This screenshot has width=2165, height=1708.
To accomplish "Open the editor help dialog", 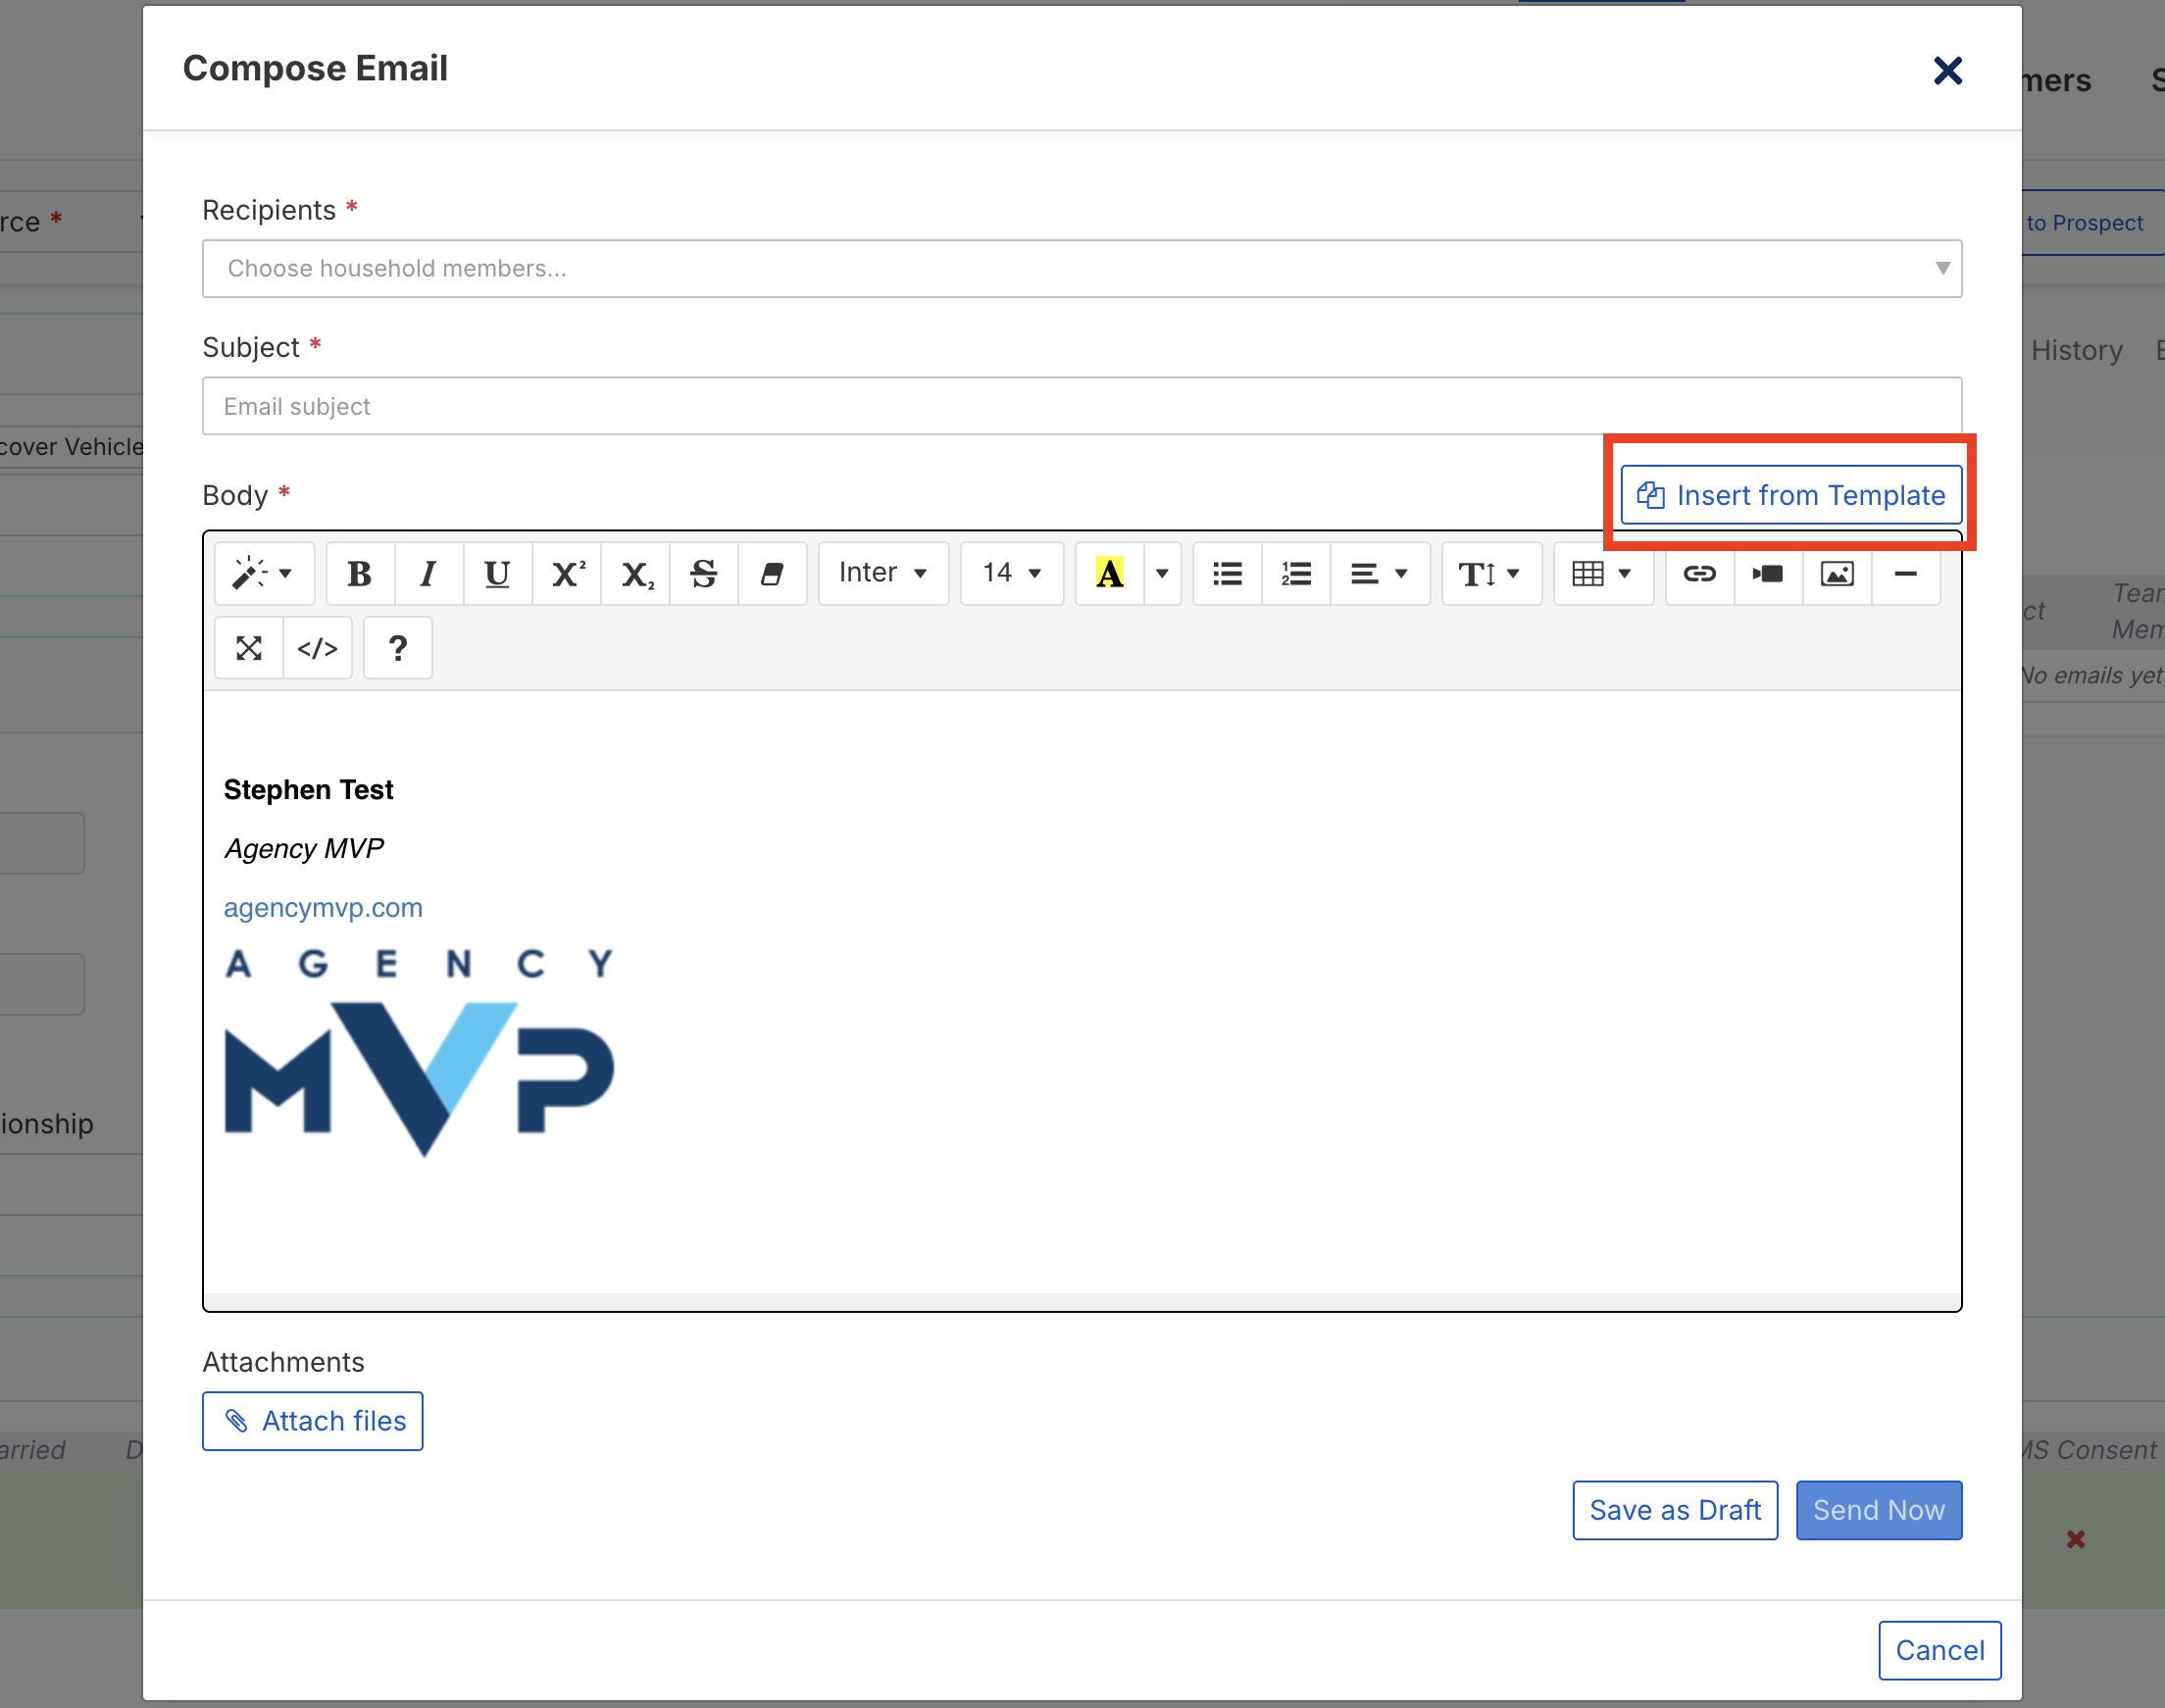I will point(398,648).
